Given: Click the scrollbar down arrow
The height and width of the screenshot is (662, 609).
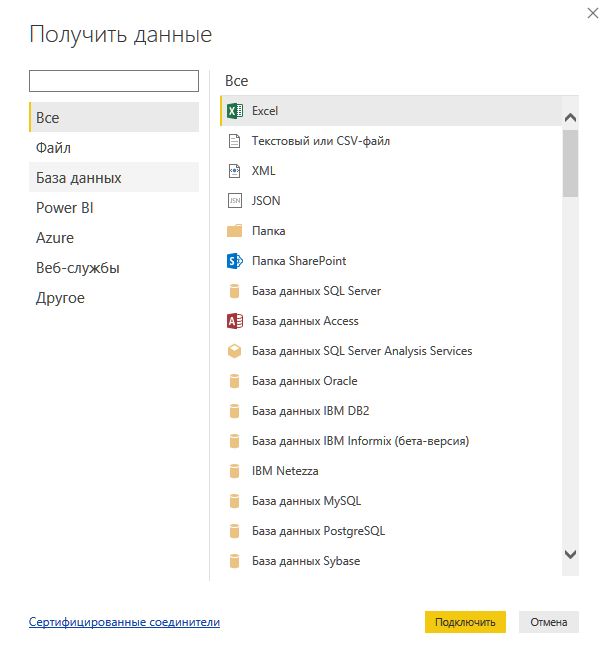Looking at the screenshot, I should (x=571, y=554).
